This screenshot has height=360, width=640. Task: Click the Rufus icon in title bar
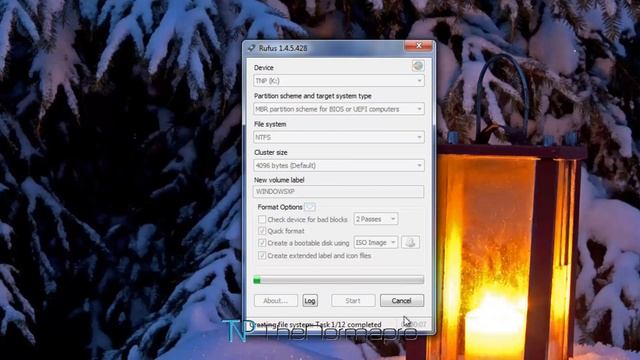pos(251,48)
